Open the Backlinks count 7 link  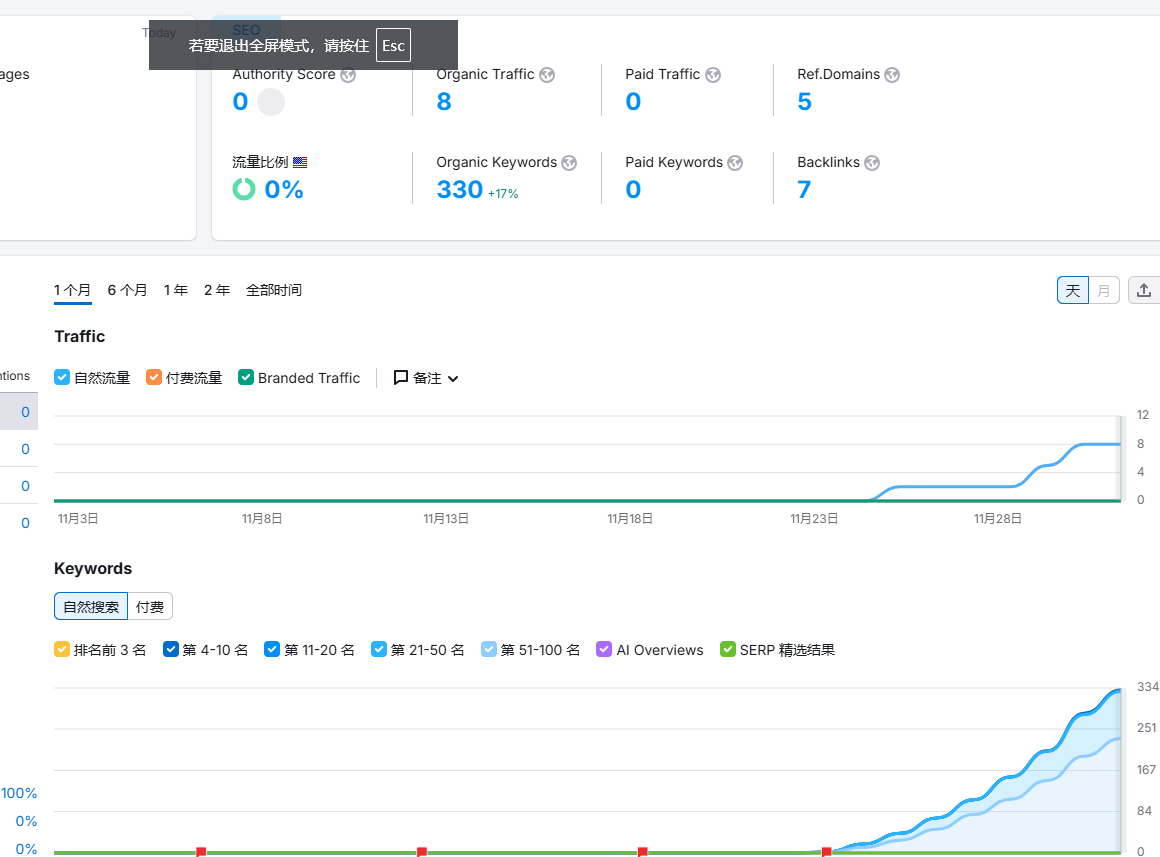[x=804, y=190]
